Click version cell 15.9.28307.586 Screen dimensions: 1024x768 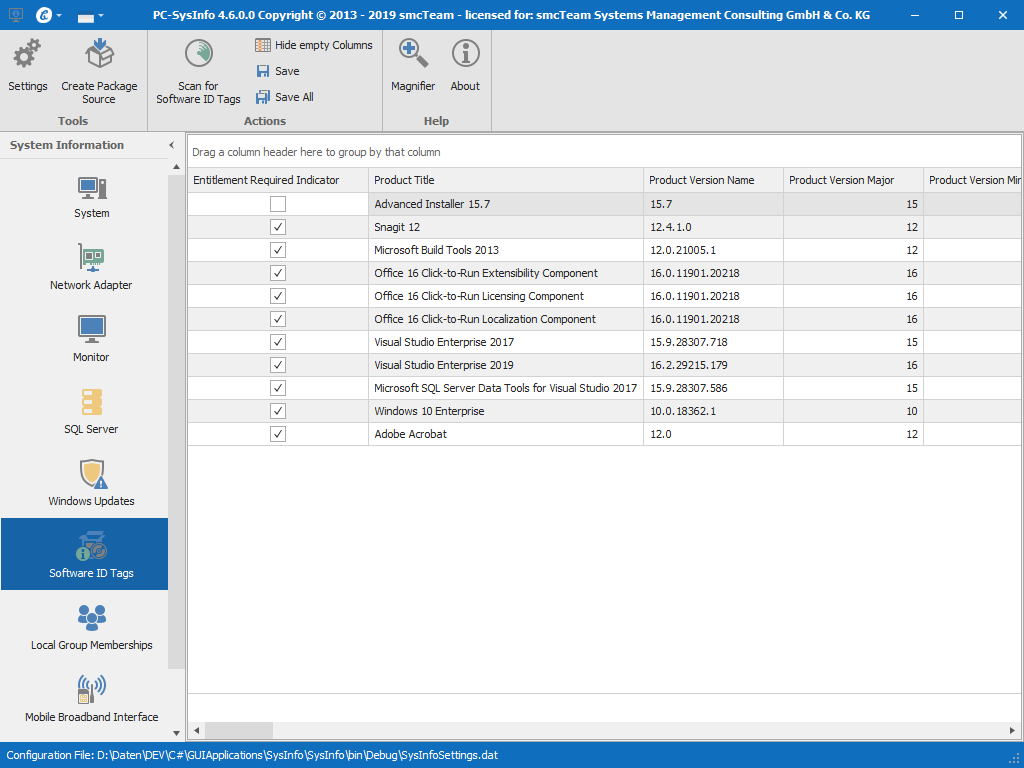coord(713,388)
